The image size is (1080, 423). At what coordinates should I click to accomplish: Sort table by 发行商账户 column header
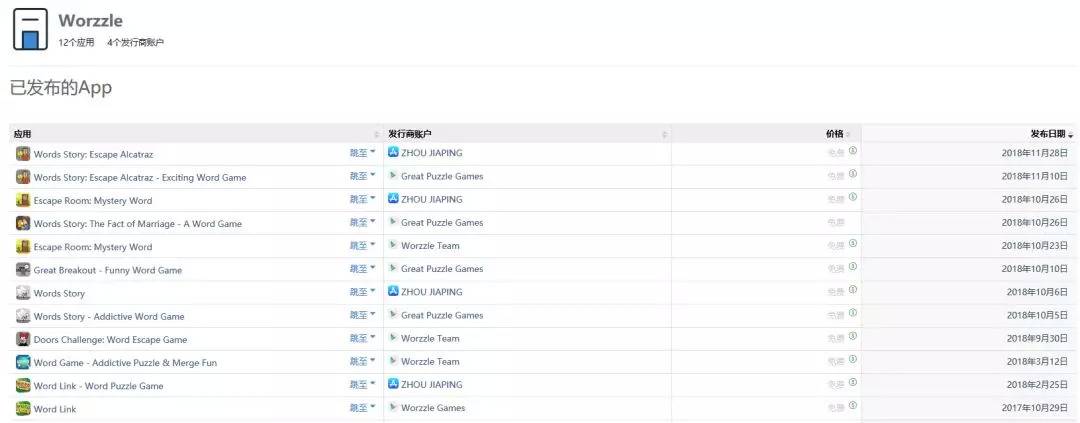528,134
